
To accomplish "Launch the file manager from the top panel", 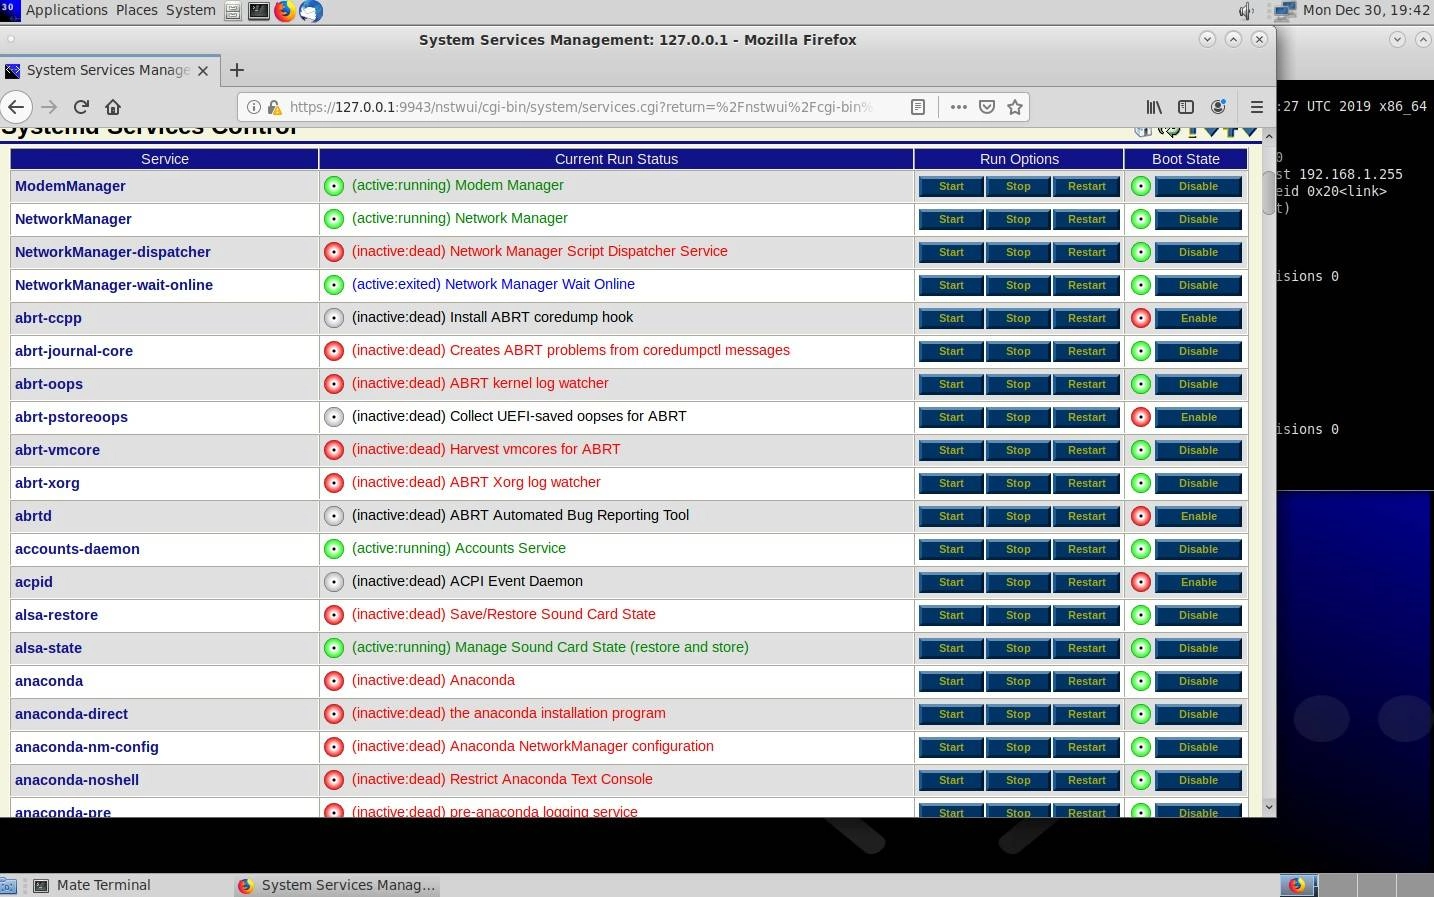I will pyautogui.click(x=233, y=11).
